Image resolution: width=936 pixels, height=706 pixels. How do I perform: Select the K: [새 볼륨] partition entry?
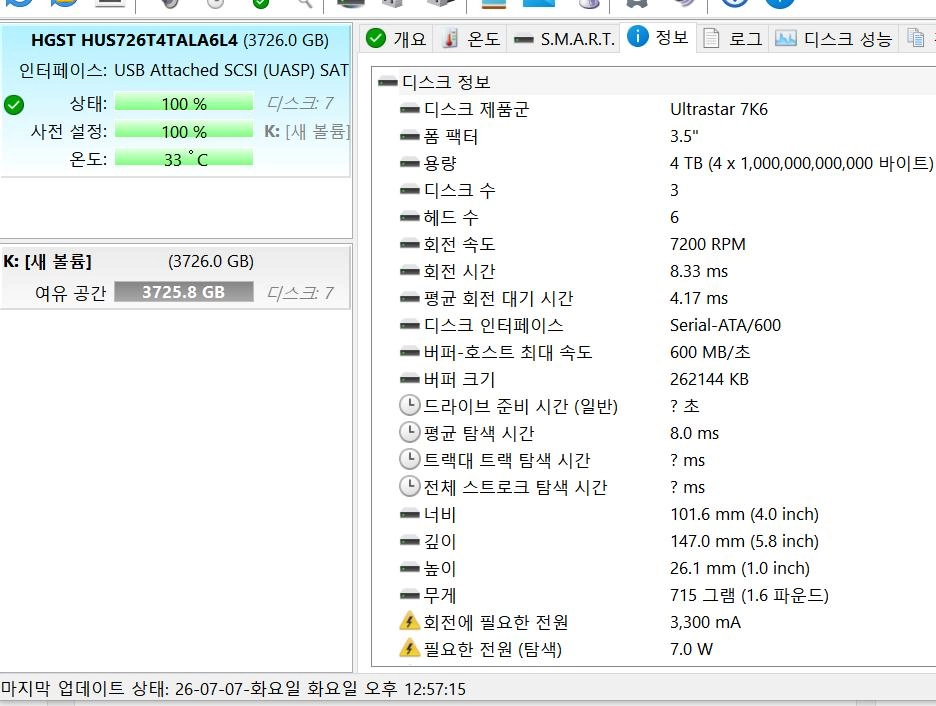(176, 276)
